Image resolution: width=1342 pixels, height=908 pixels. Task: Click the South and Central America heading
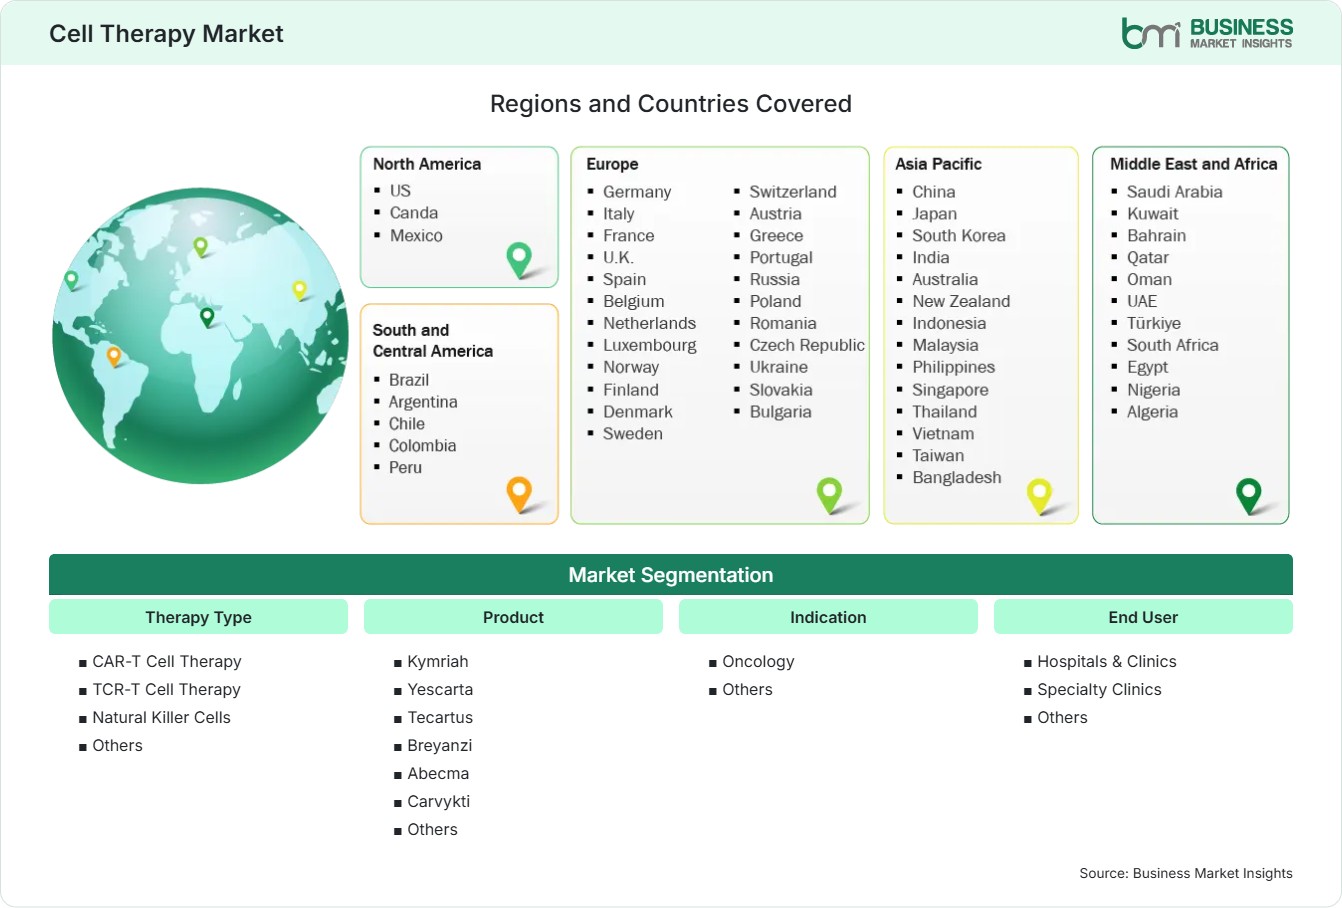pos(433,340)
